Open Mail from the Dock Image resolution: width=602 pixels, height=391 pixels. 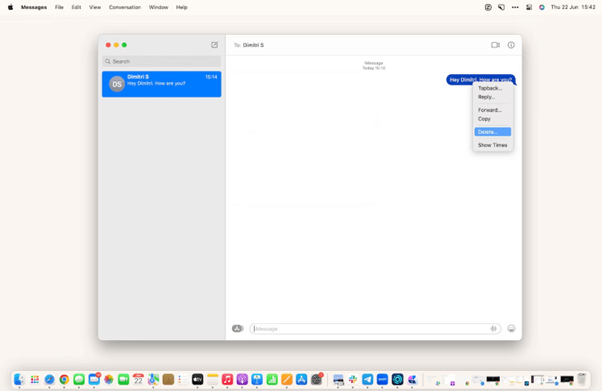pos(94,379)
